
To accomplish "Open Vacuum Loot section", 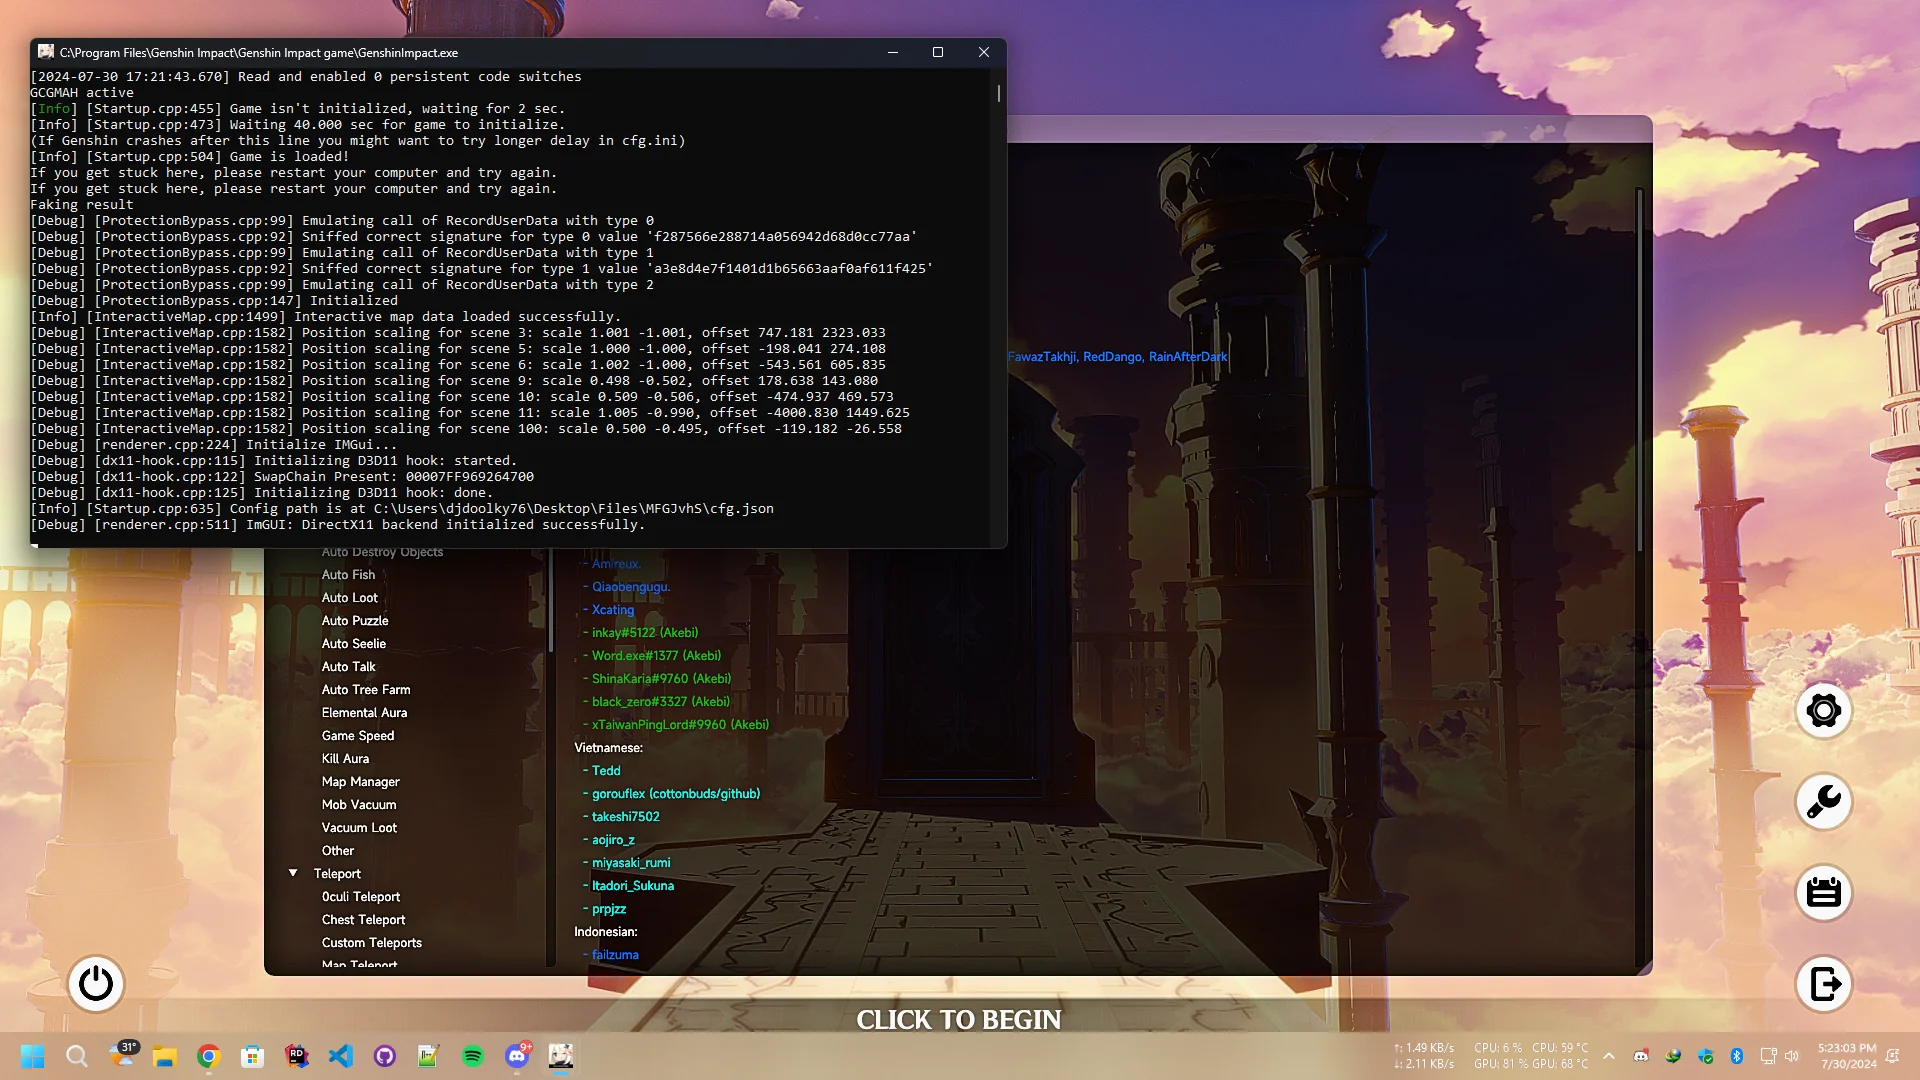I will click(x=359, y=828).
